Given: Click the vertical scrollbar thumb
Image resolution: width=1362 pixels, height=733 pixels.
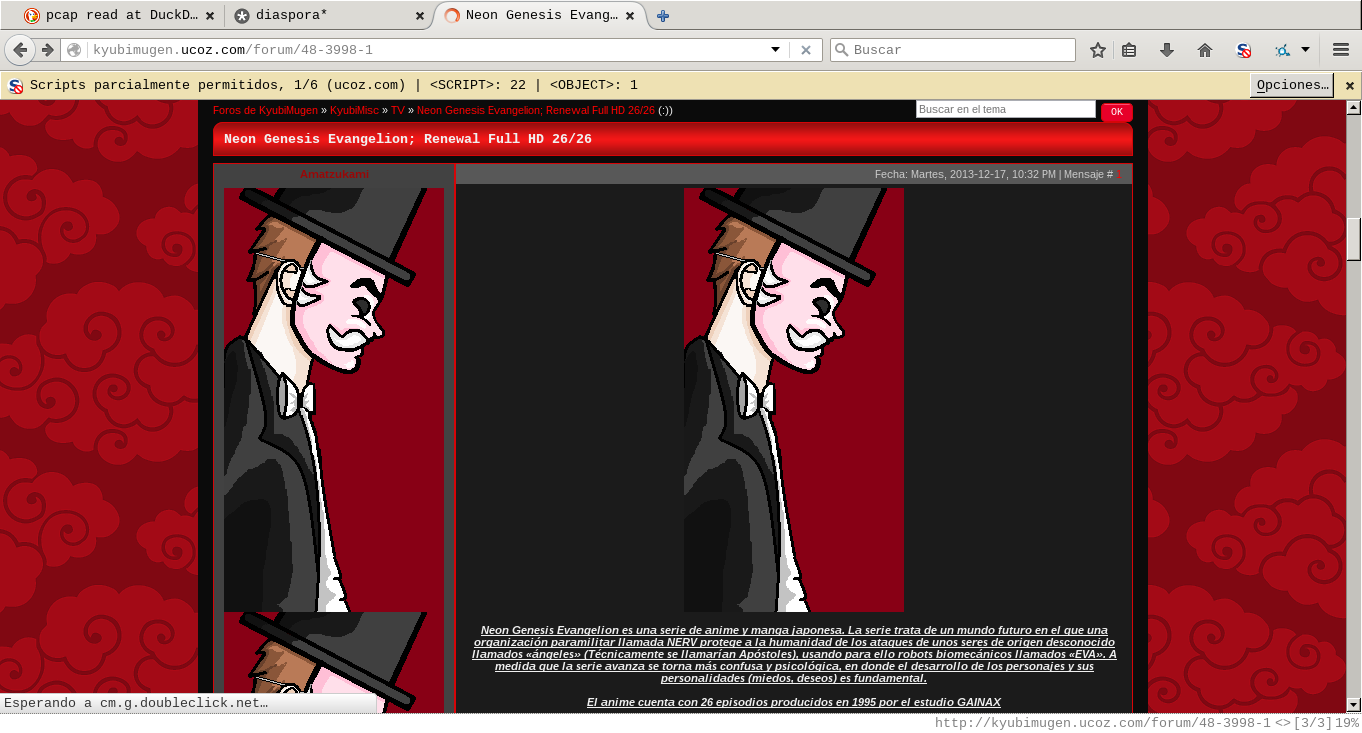Looking at the screenshot, I should coord(1354,238).
